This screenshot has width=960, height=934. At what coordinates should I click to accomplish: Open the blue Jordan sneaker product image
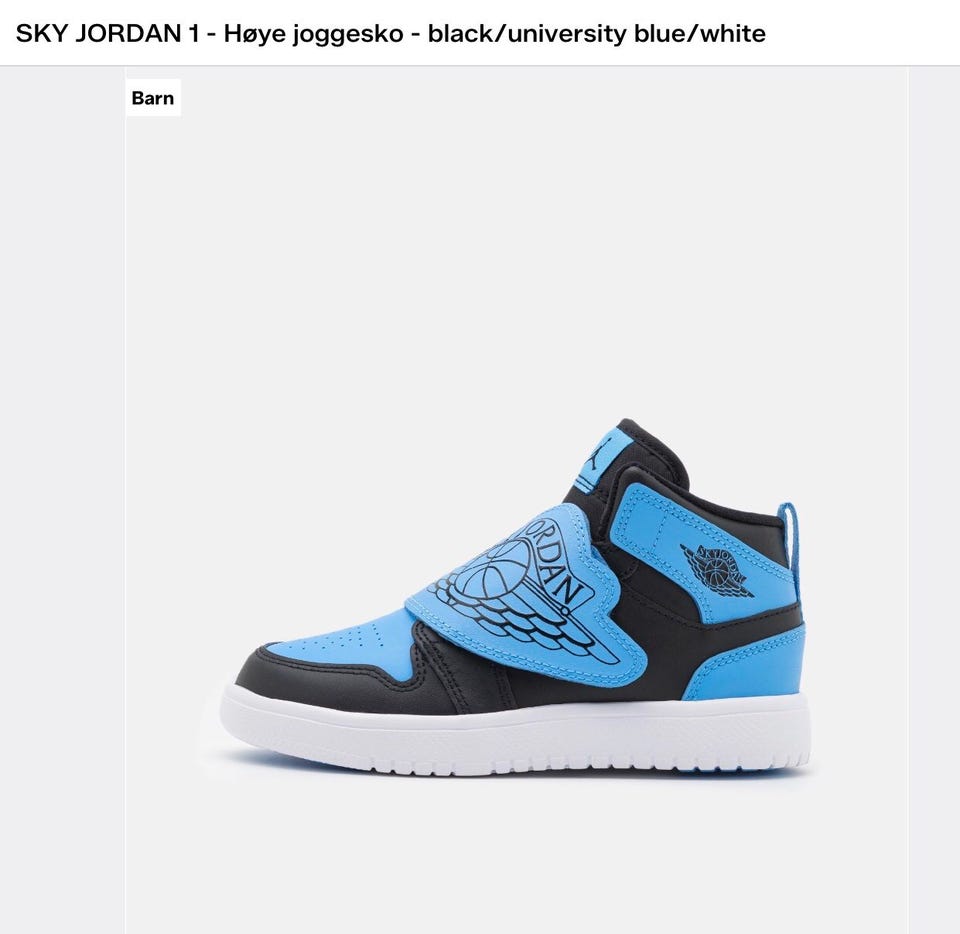click(x=516, y=597)
